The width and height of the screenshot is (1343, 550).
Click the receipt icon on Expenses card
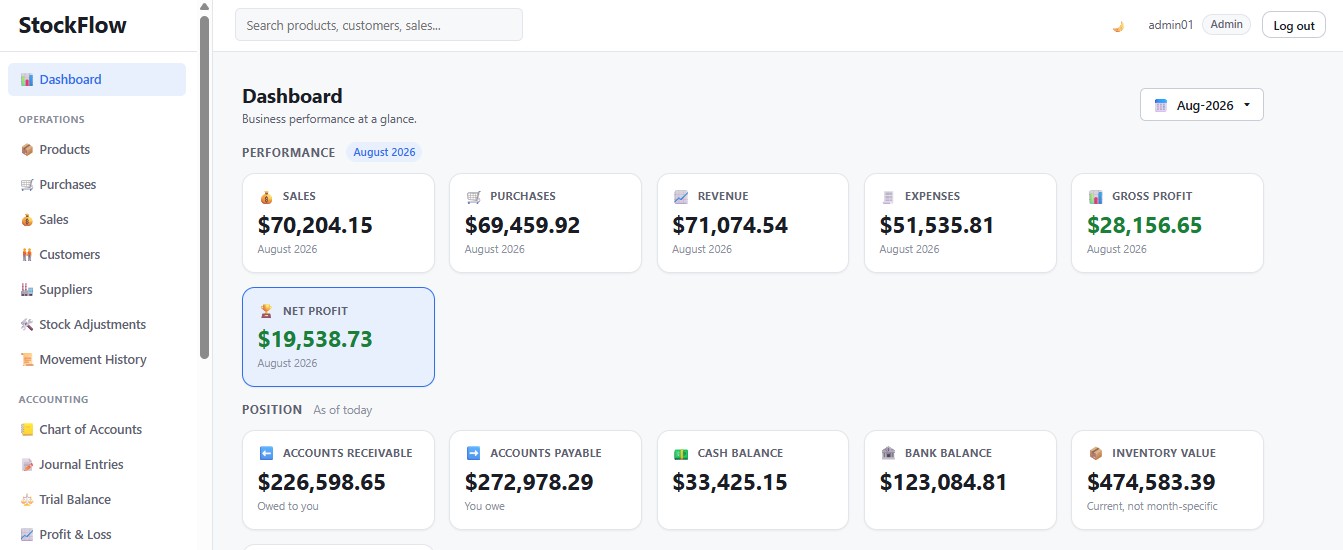tap(887, 197)
